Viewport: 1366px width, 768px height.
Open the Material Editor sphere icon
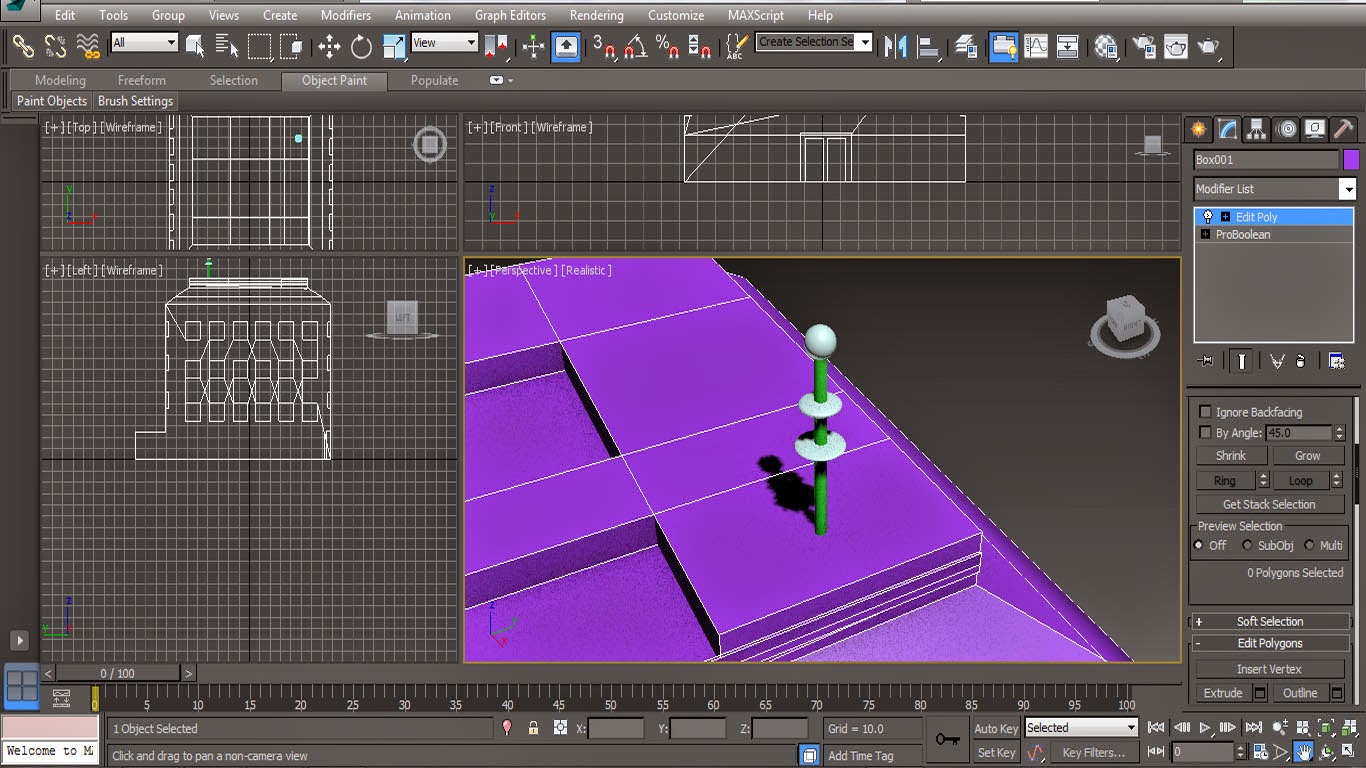1106,46
